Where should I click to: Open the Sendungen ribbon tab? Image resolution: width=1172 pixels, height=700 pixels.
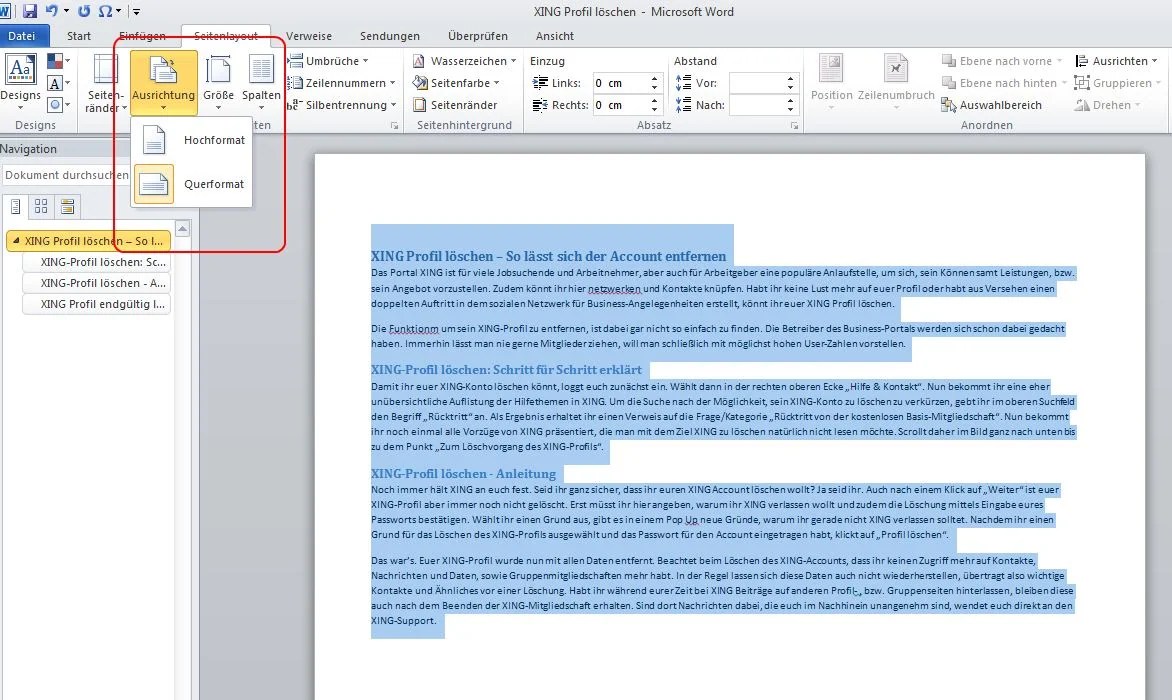click(x=389, y=36)
